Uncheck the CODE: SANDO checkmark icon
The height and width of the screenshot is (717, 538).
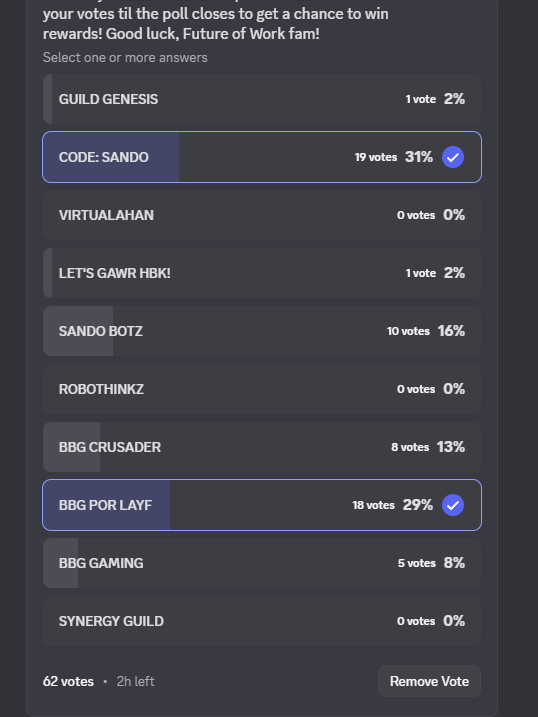(453, 157)
